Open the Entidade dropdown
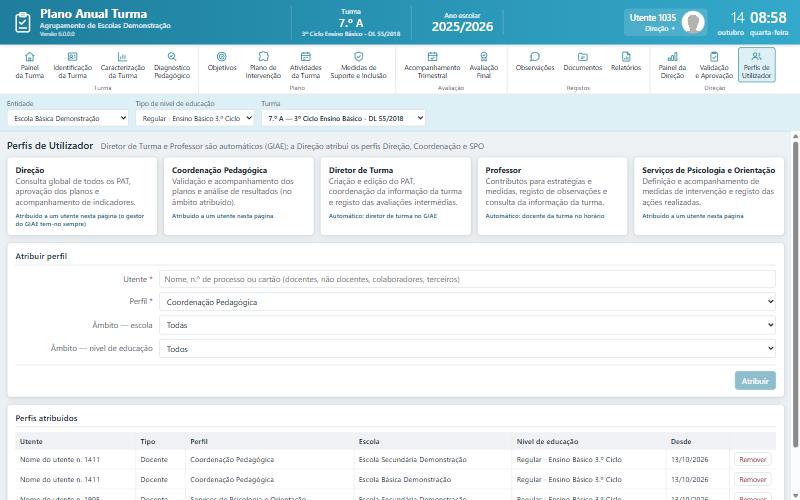 click(x=68, y=118)
